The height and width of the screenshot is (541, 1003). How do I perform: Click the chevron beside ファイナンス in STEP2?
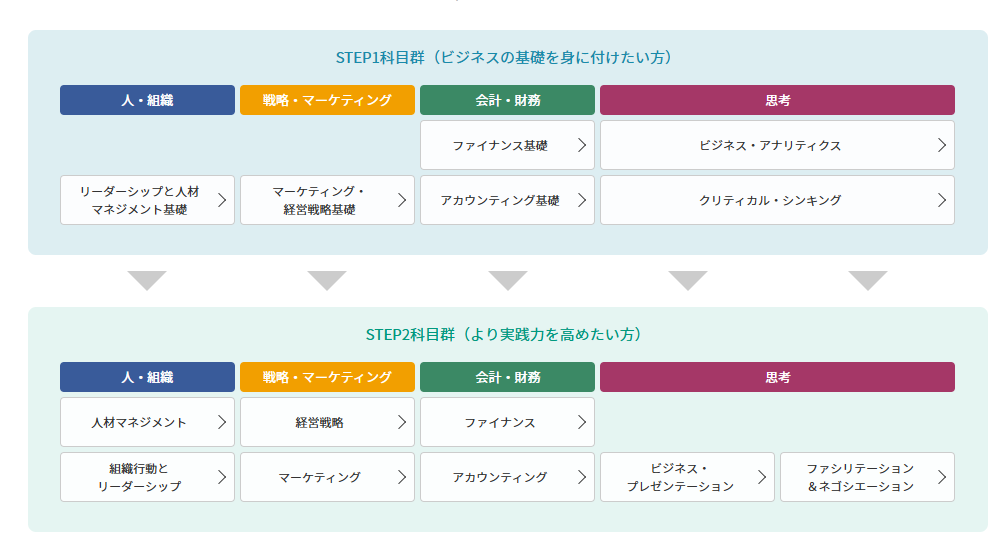581,422
